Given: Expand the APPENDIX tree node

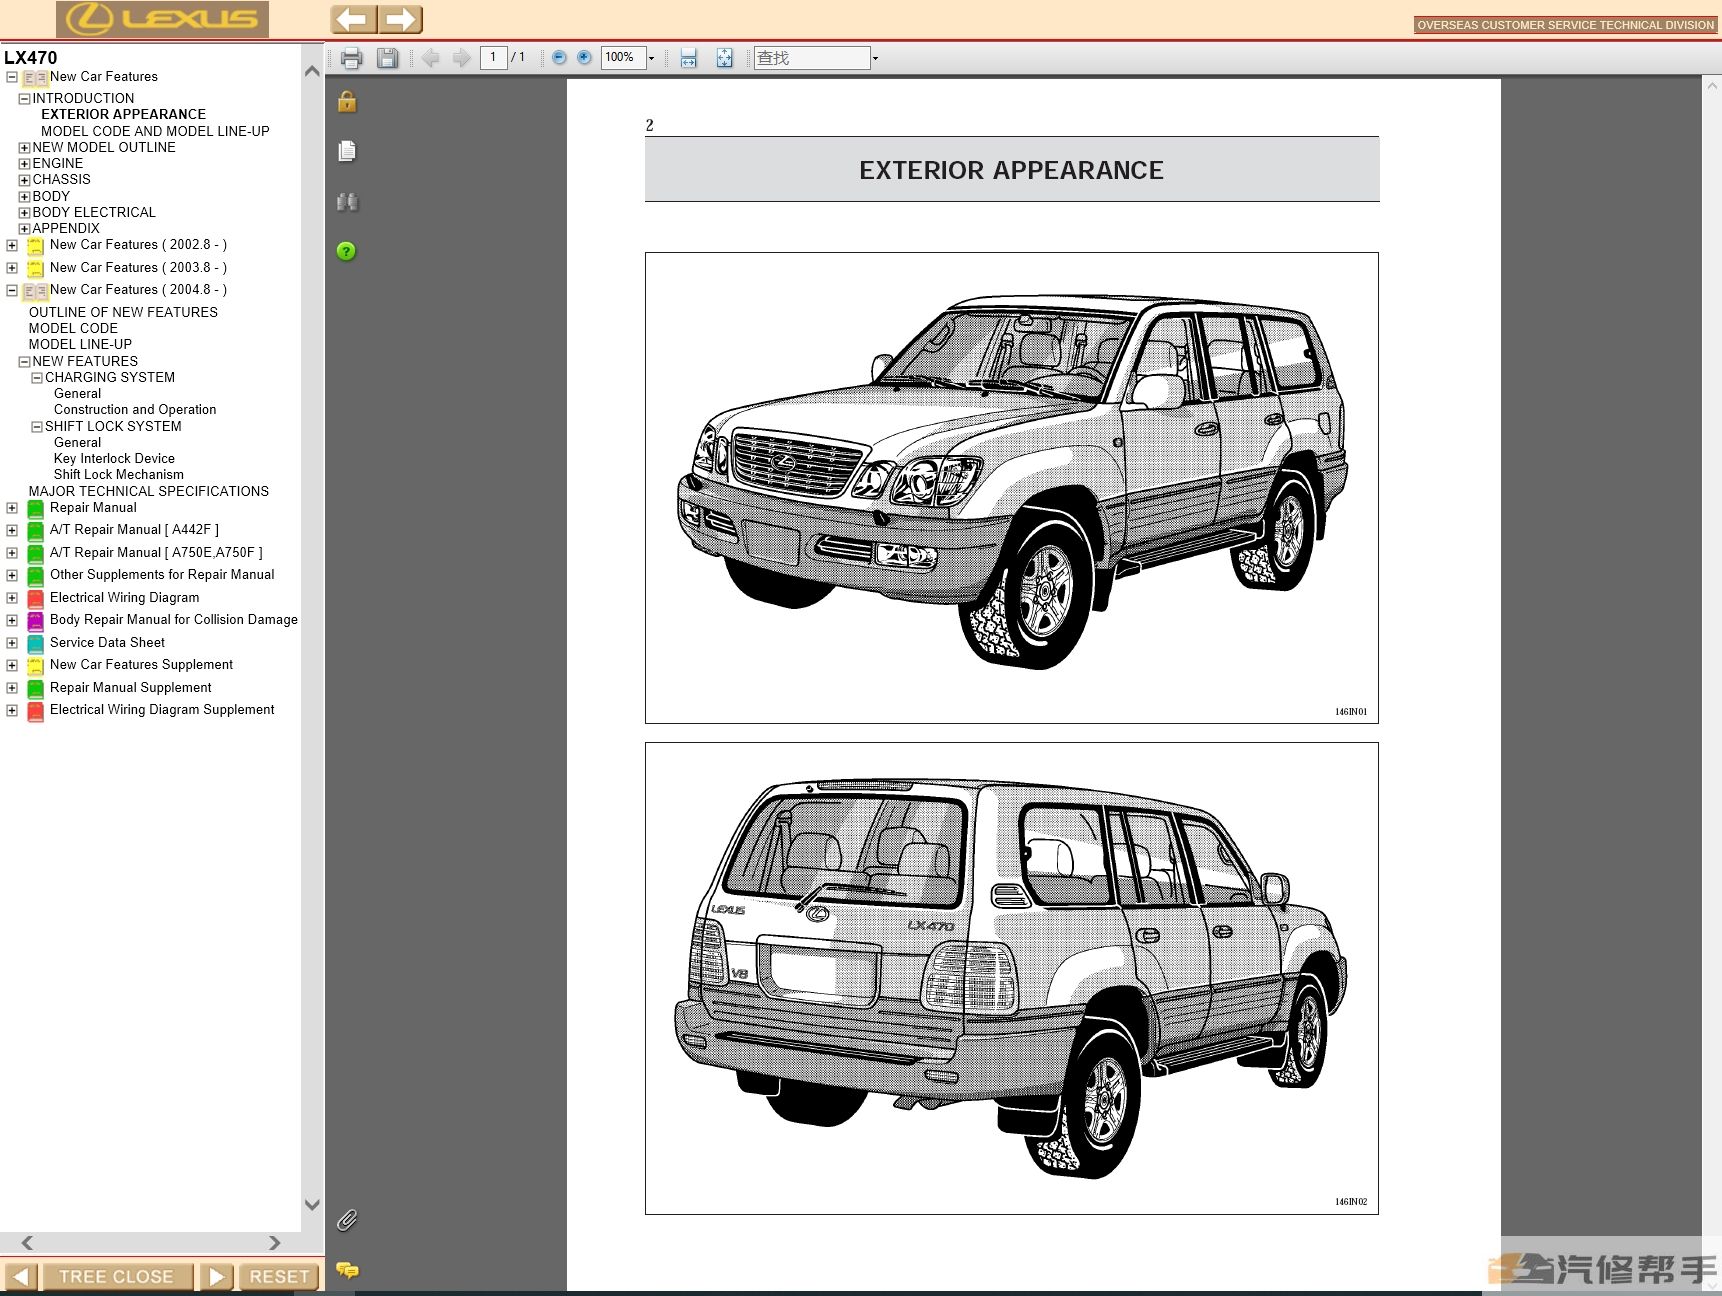Looking at the screenshot, I should coord(24,229).
